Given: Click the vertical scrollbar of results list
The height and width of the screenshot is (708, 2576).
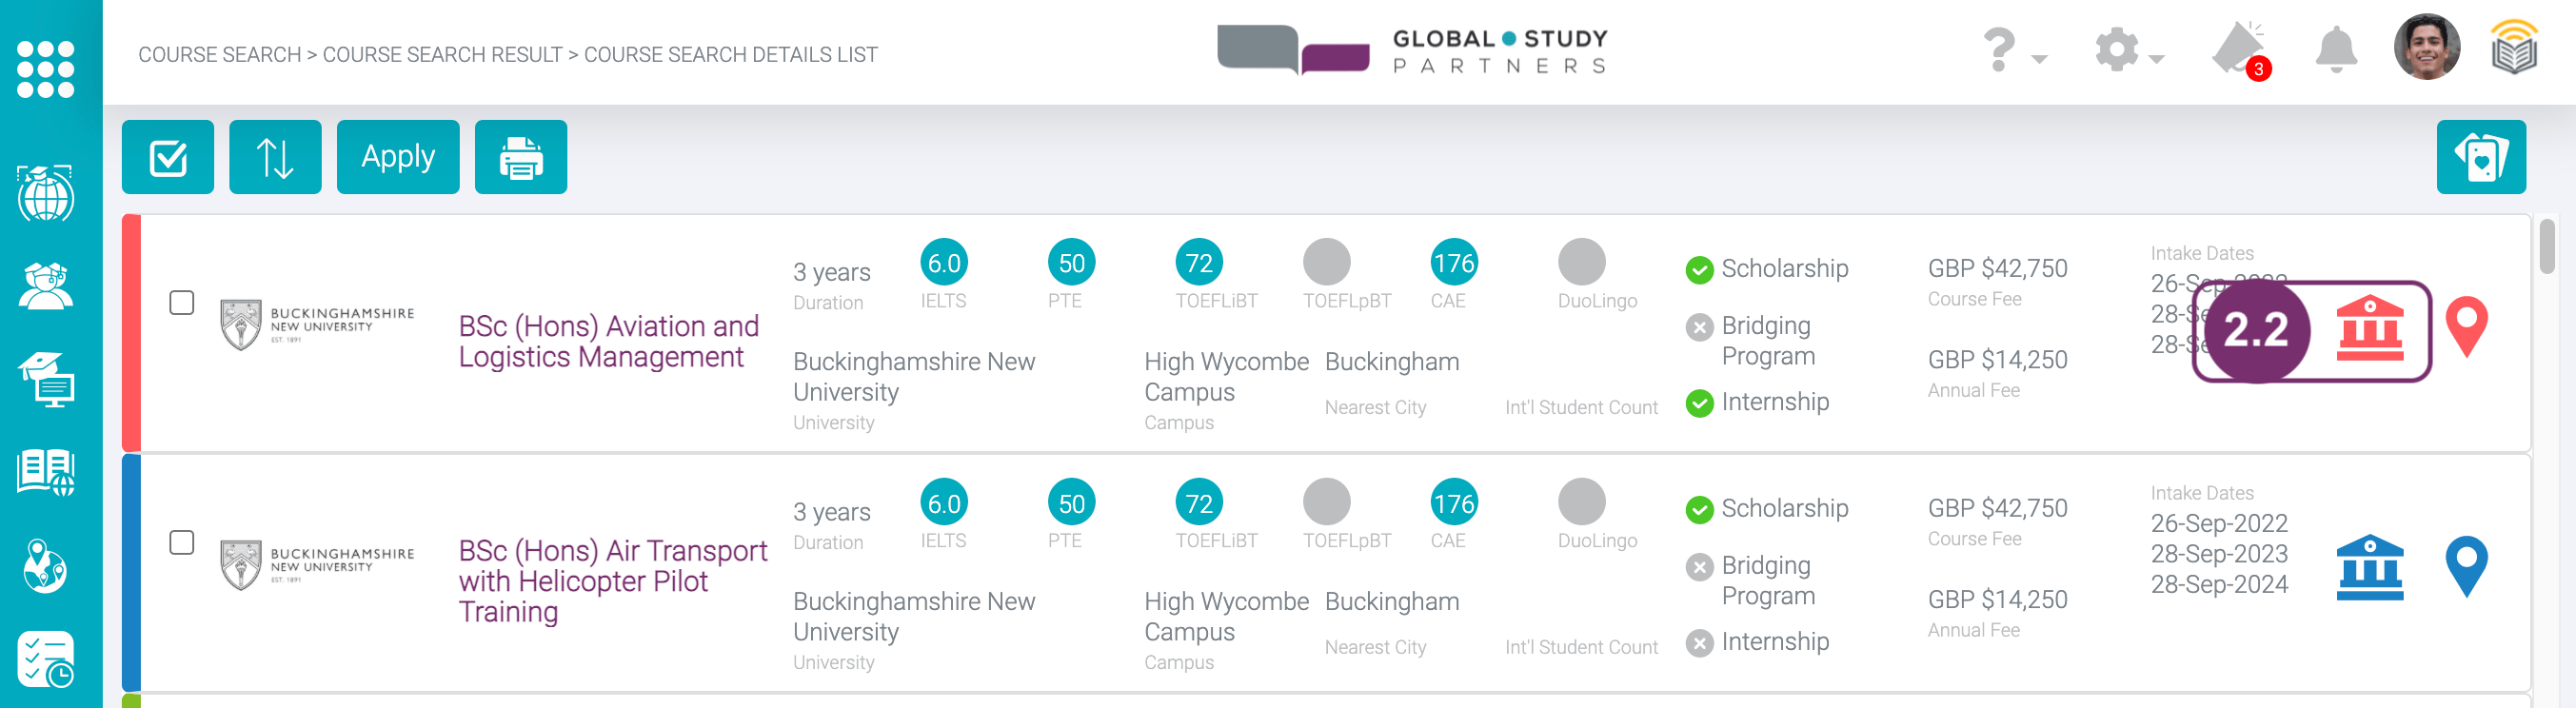Looking at the screenshot, I should 2546,247.
